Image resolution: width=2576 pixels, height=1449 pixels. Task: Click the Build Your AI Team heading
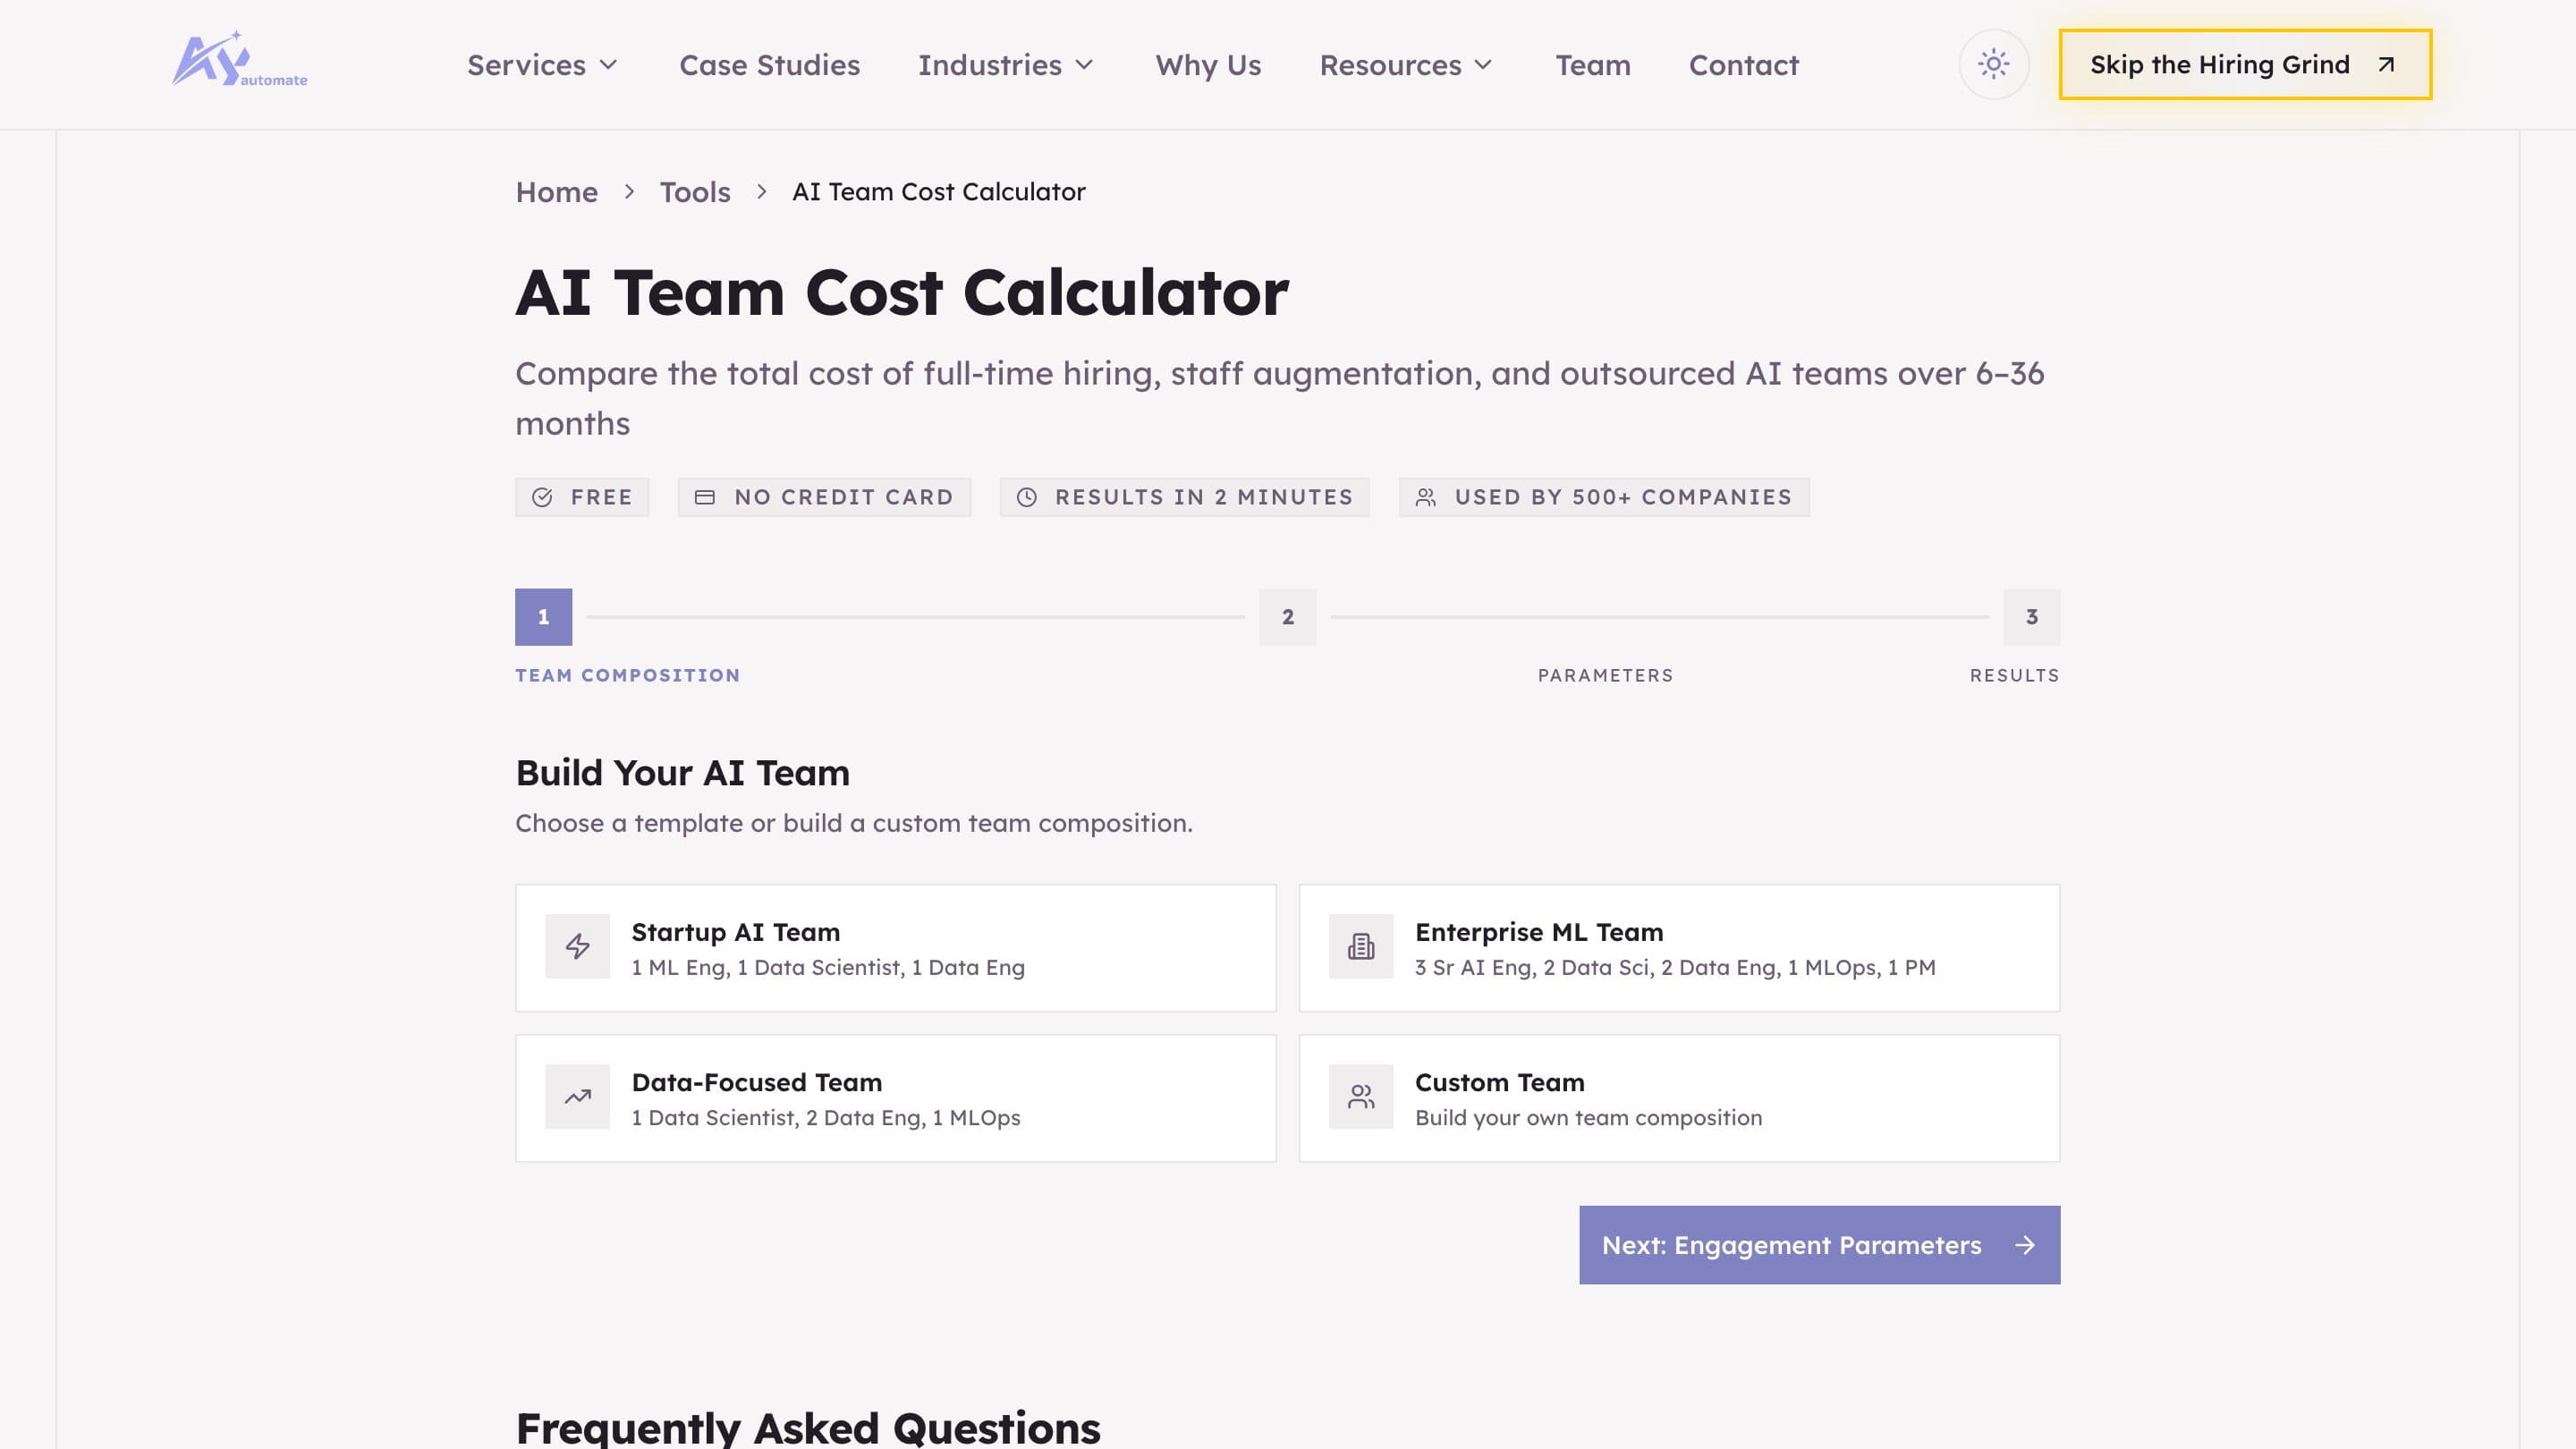click(x=682, y=773)
